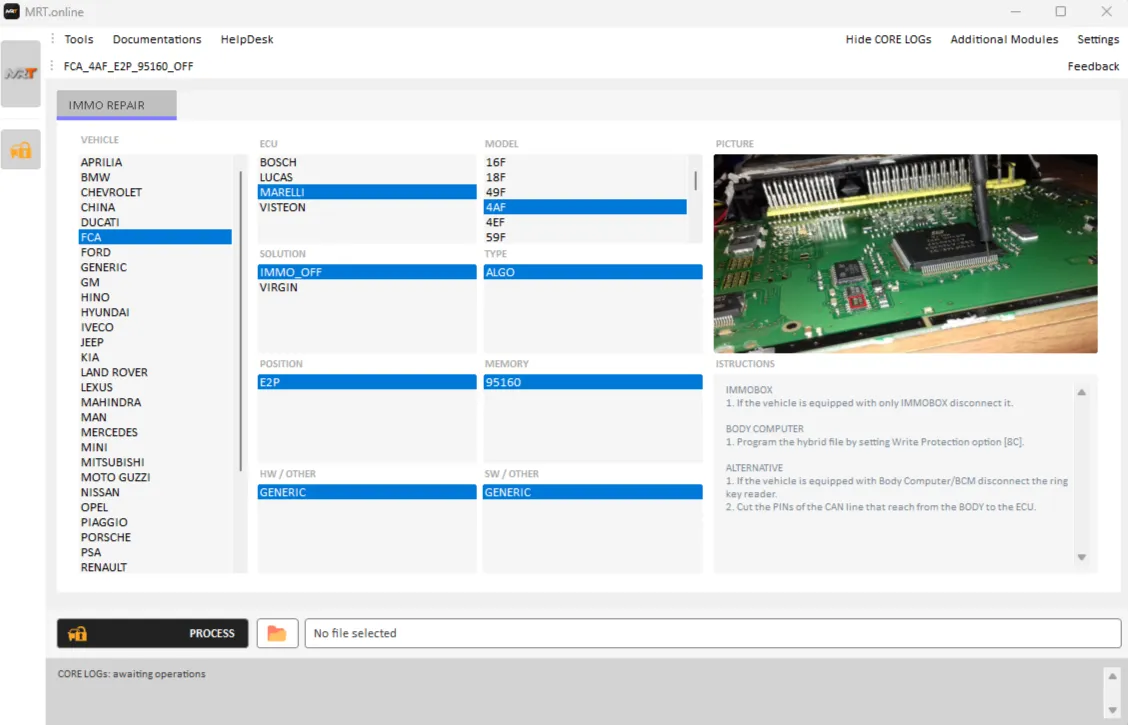Select BOSCH in ECU list

point(367,163)
